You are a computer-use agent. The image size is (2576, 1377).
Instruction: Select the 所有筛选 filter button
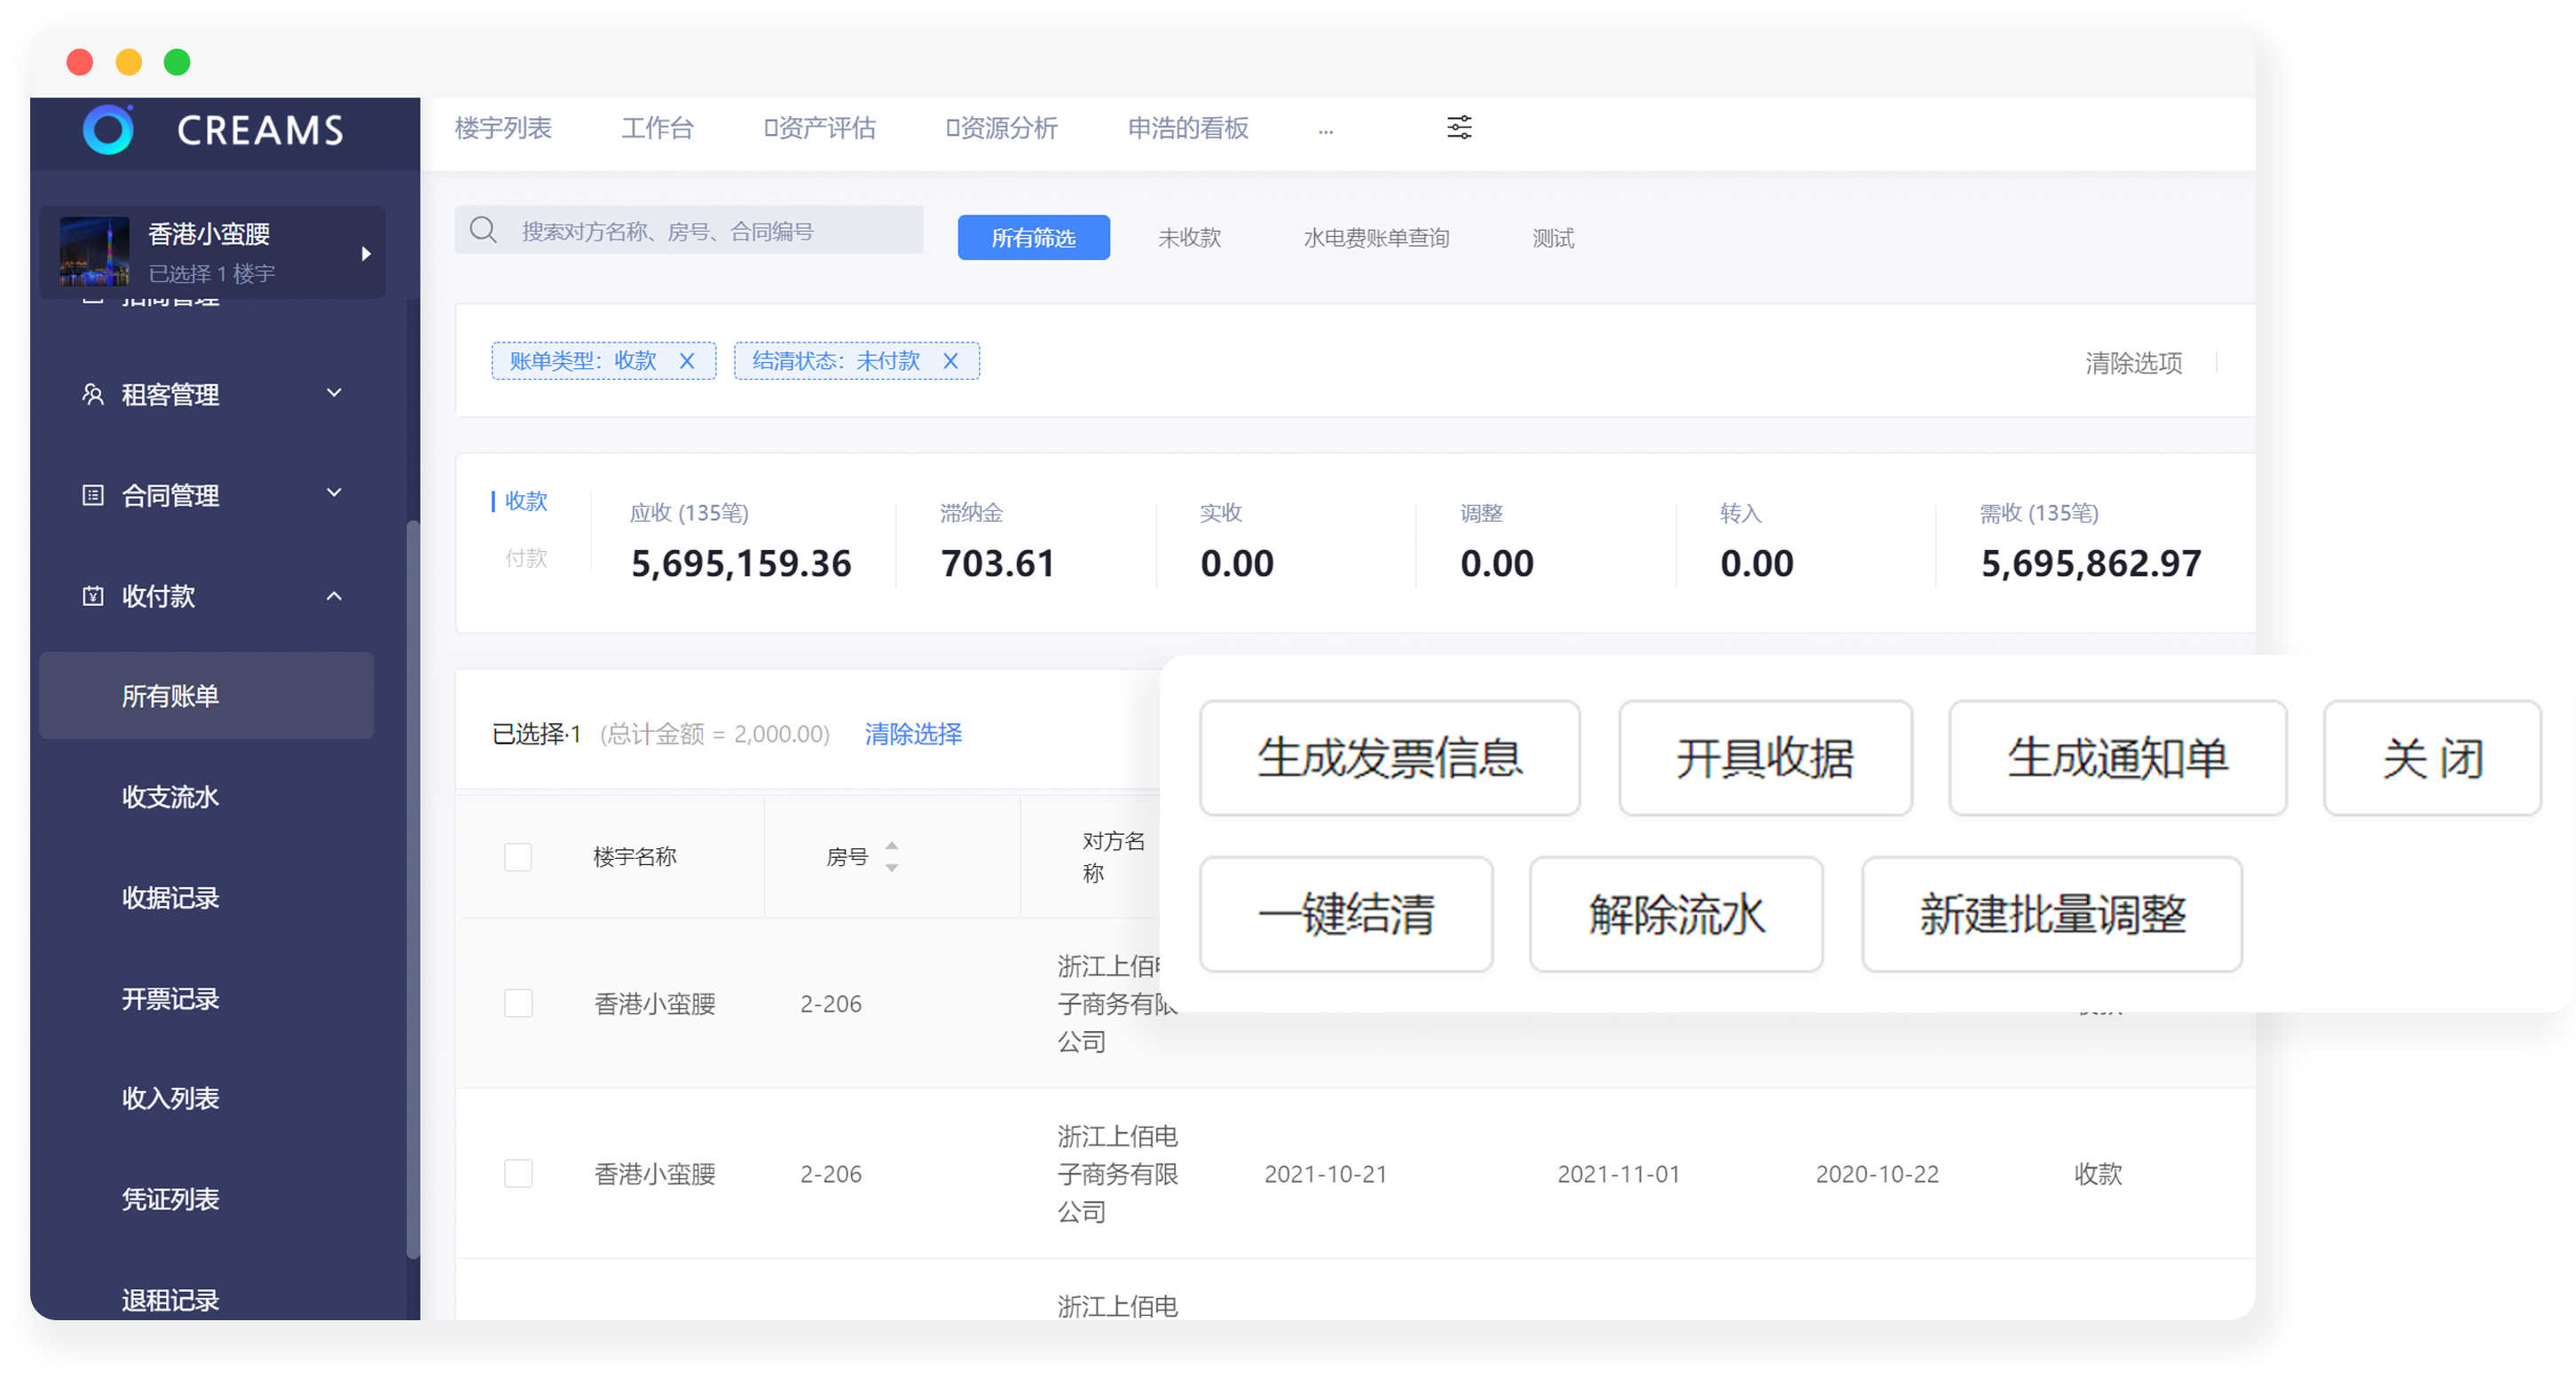point(1033,238)
